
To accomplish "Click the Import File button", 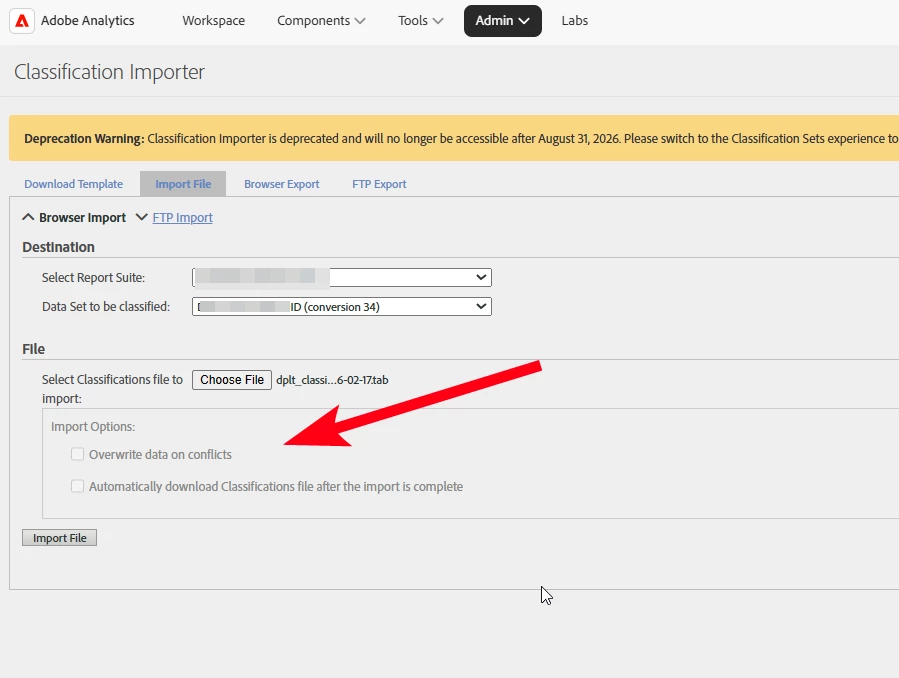I will (60, 538).
